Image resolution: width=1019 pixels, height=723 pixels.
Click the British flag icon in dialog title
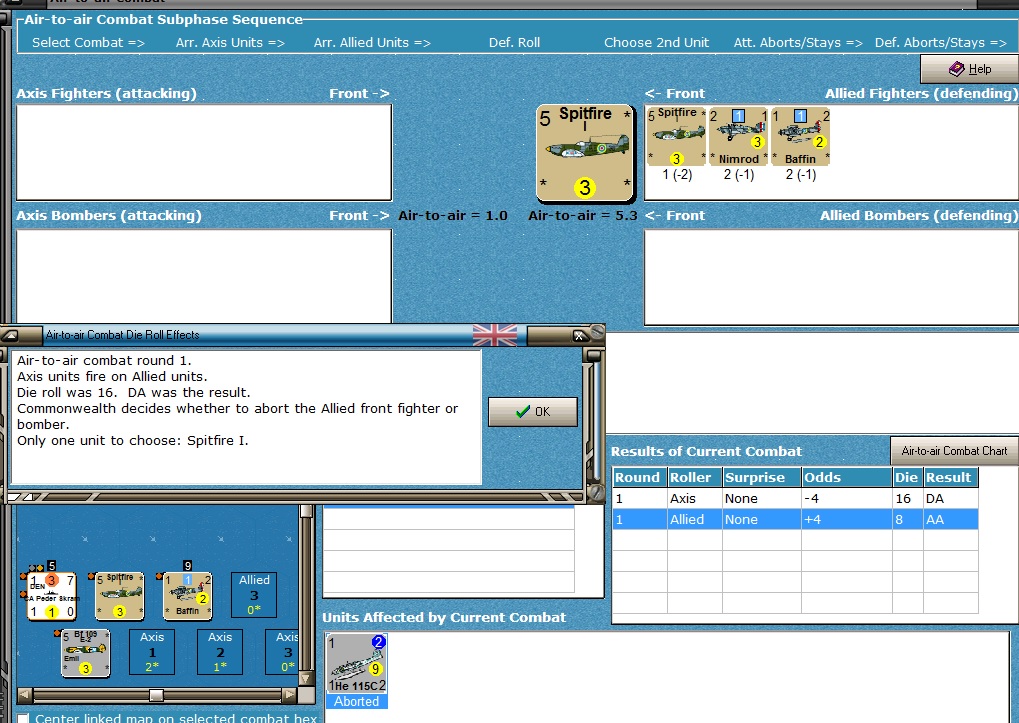[495, 335]
